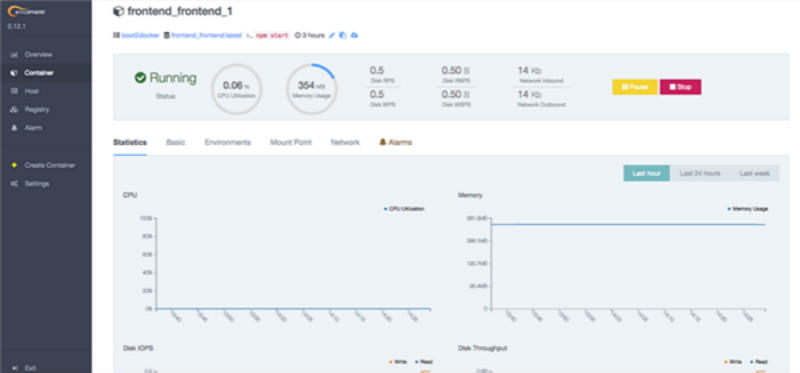Open the Alarms tab with bell
800x373 pixels.
(396, 142)
